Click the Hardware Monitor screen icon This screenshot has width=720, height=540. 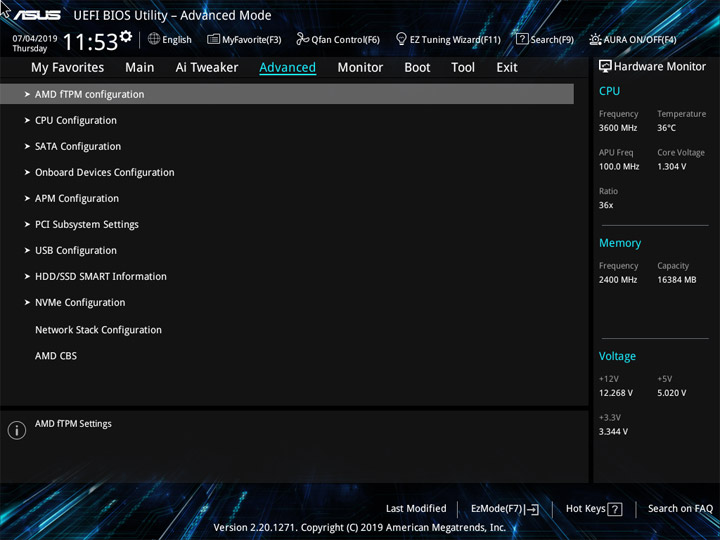click(x=605, y=66)
